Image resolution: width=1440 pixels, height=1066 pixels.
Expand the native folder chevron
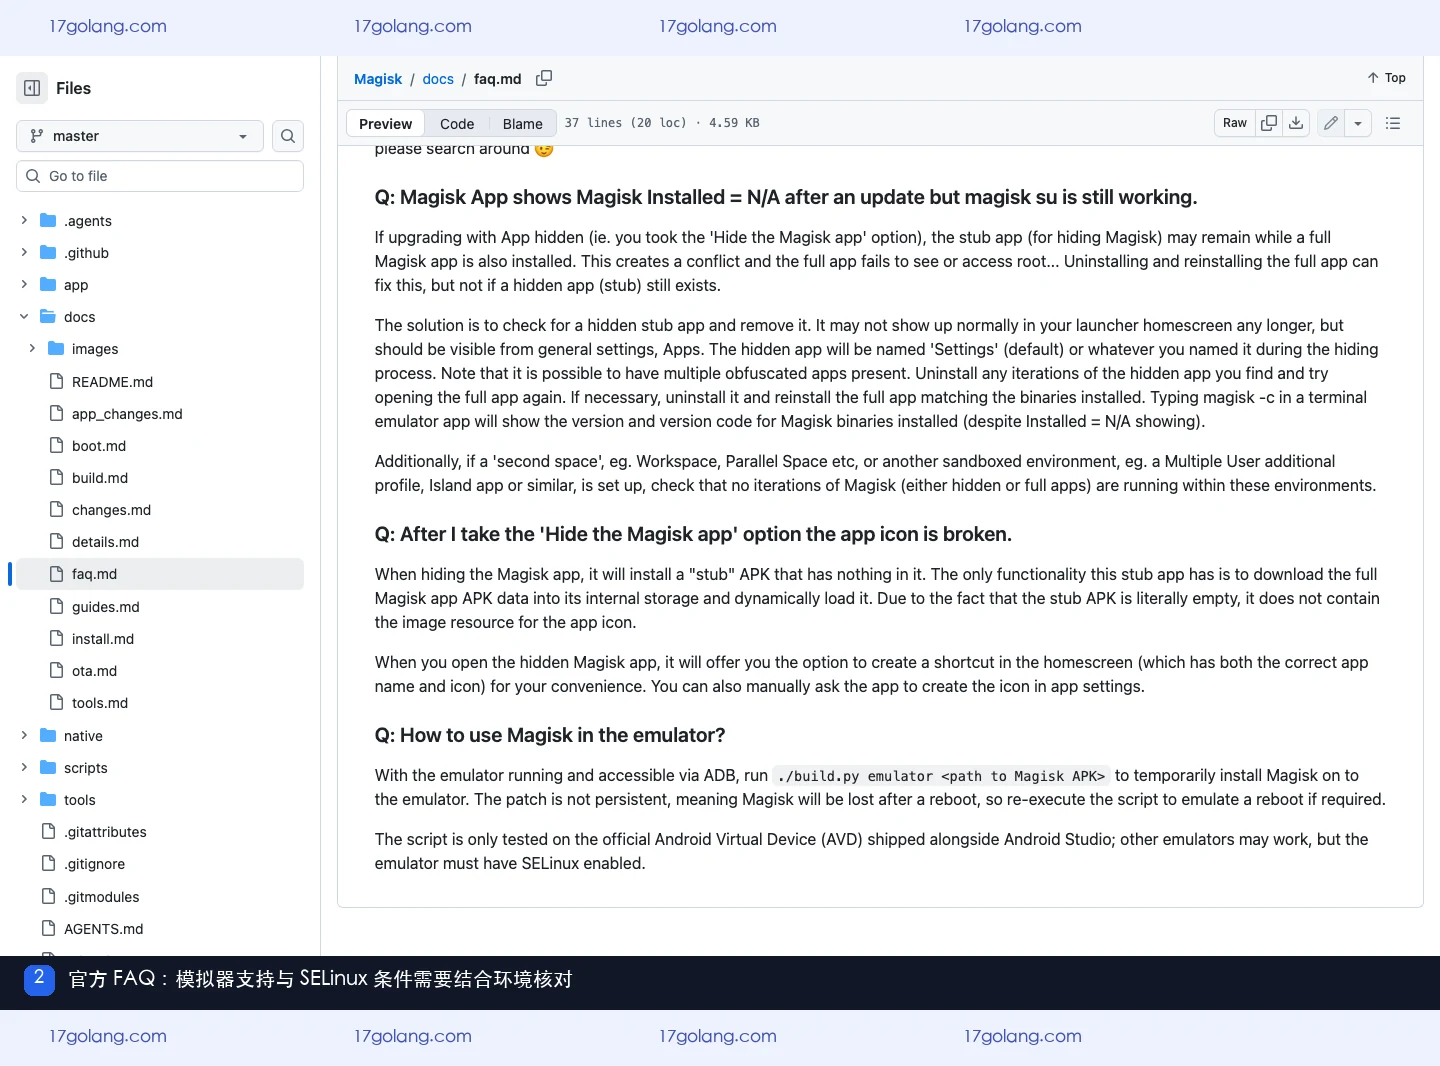pos(24,735)
